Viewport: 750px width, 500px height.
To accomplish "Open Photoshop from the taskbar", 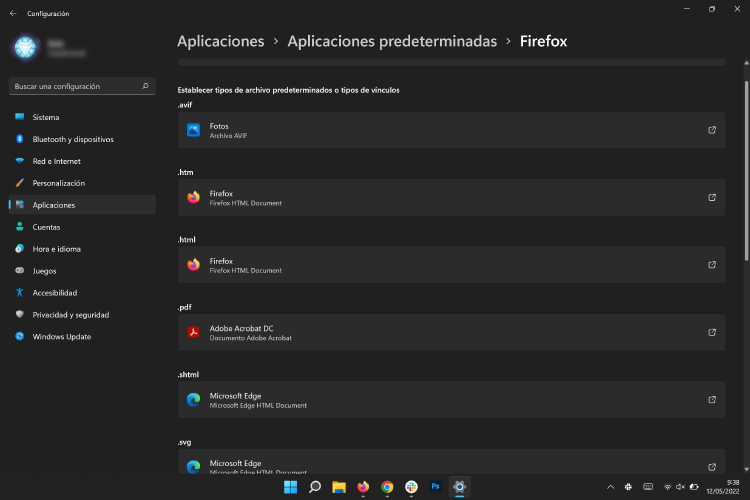I will [436, 487].
